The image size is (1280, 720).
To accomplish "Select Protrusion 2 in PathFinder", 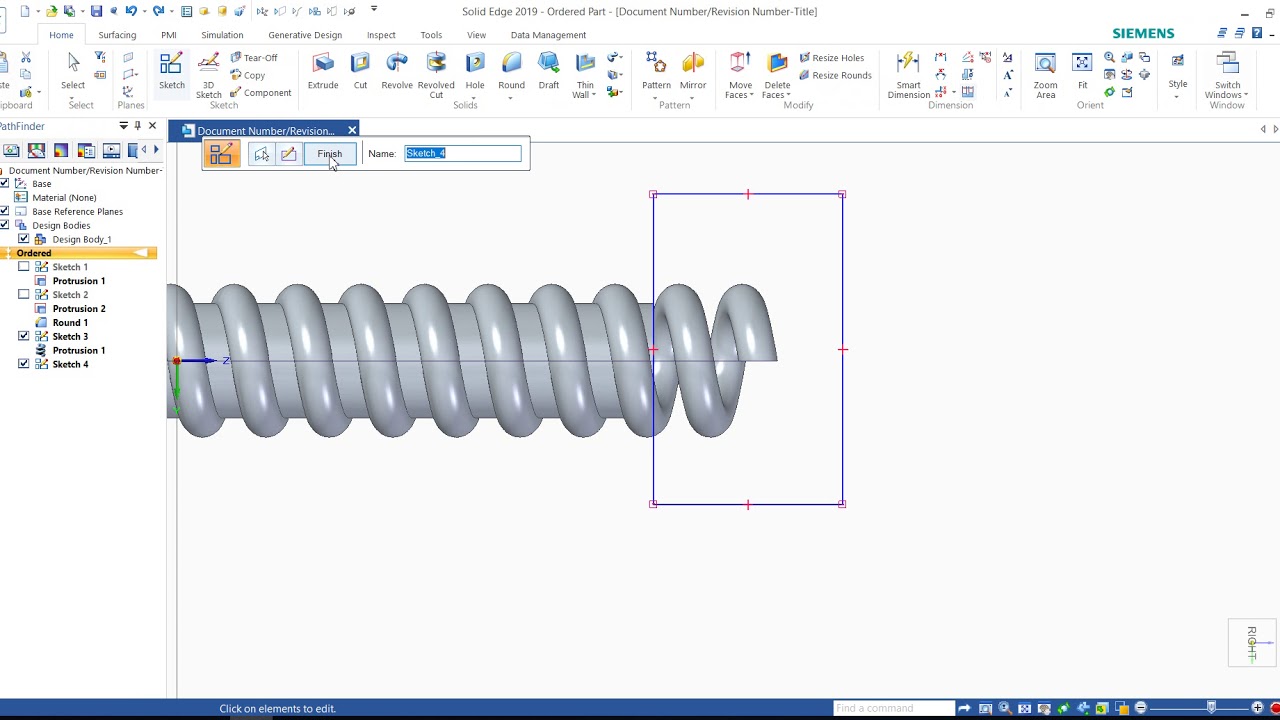I will coord(79,309).
